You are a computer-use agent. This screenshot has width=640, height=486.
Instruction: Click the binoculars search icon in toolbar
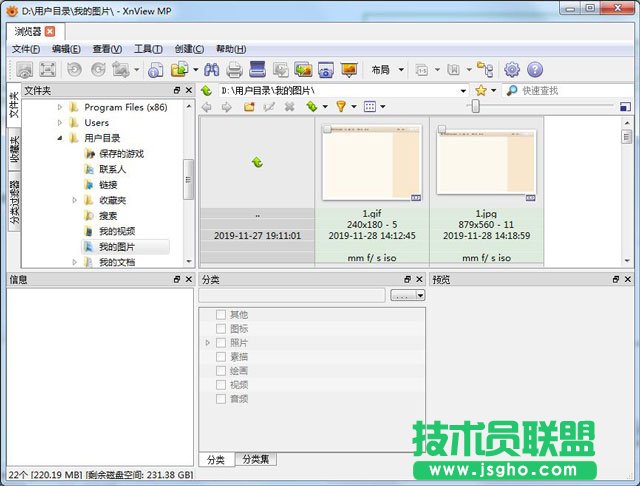211,70
